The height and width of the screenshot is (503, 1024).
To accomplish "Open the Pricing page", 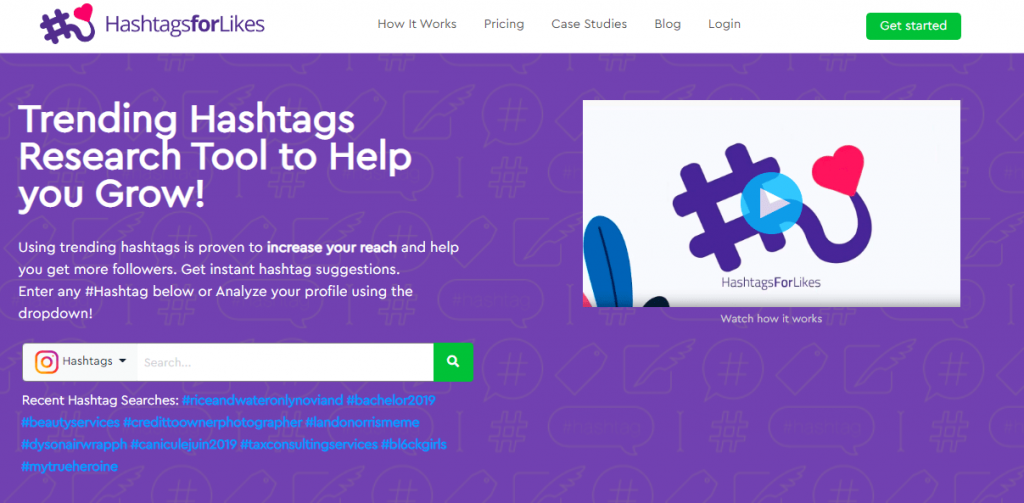I will [504, 24].
